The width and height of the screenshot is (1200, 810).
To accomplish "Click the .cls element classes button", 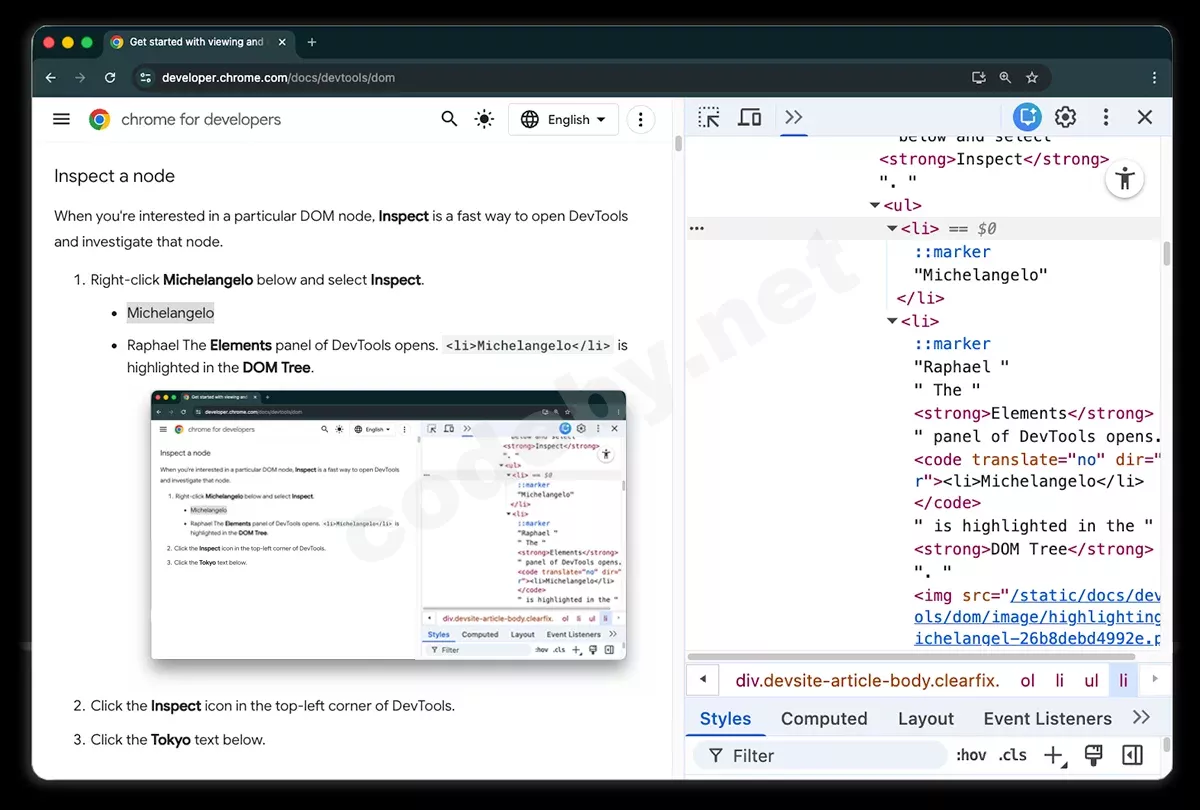I will coord(1013,755).
